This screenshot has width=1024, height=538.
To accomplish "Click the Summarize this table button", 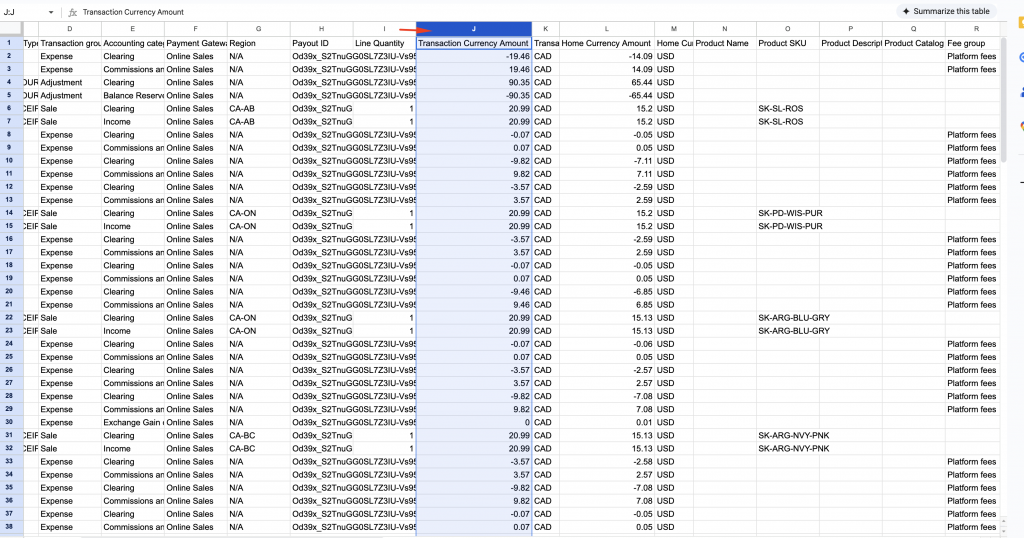I will click(944, 11).
